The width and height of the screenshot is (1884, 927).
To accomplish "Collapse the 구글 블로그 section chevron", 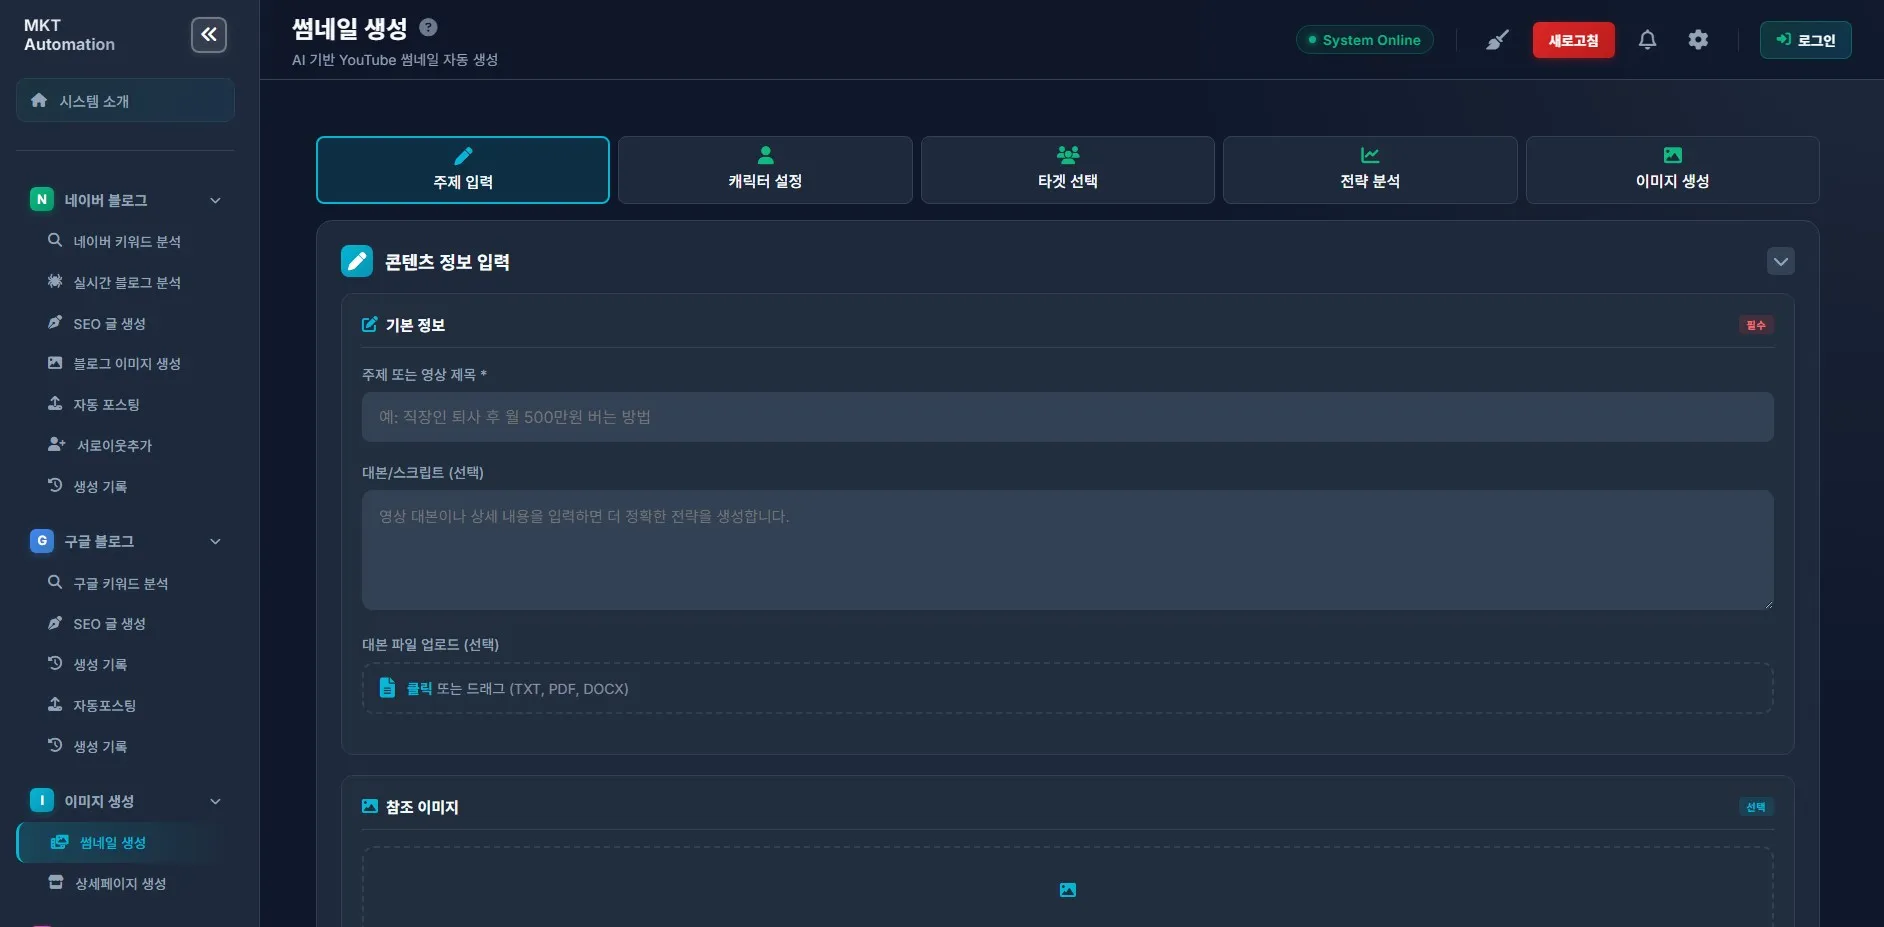I will 215,541.
